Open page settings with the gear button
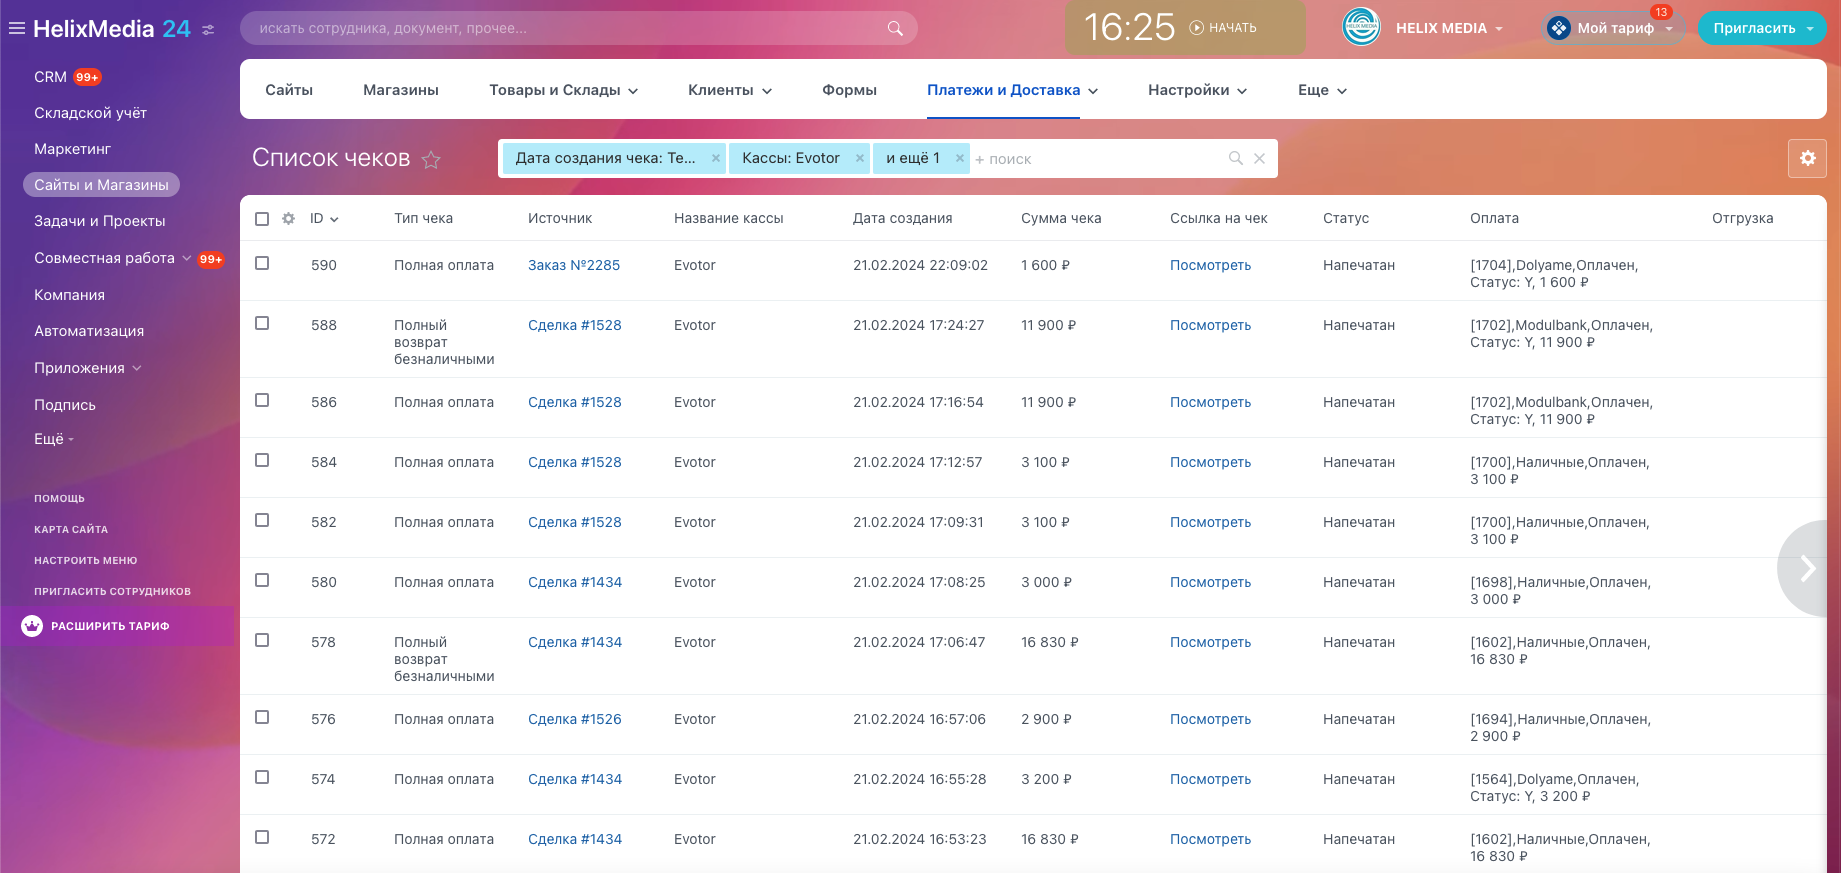Screen dimensions: 1841x873 (x=1807, y=158)
